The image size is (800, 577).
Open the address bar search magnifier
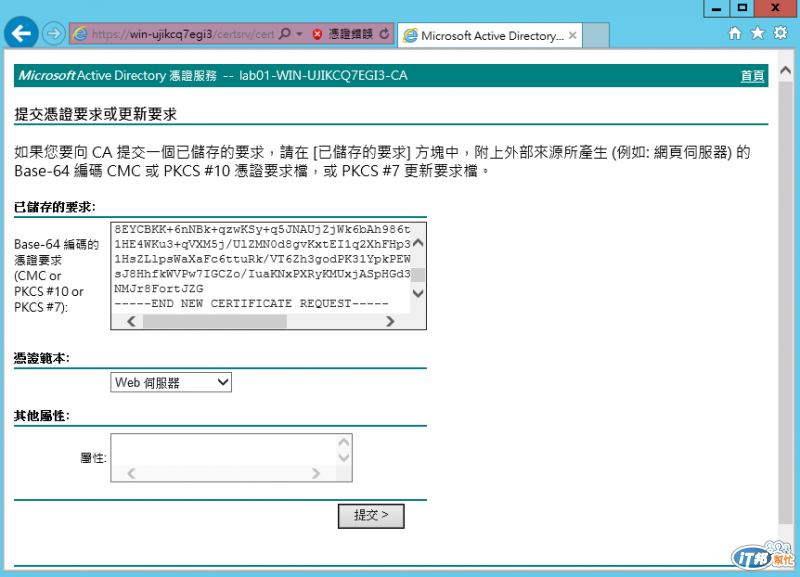285,34
